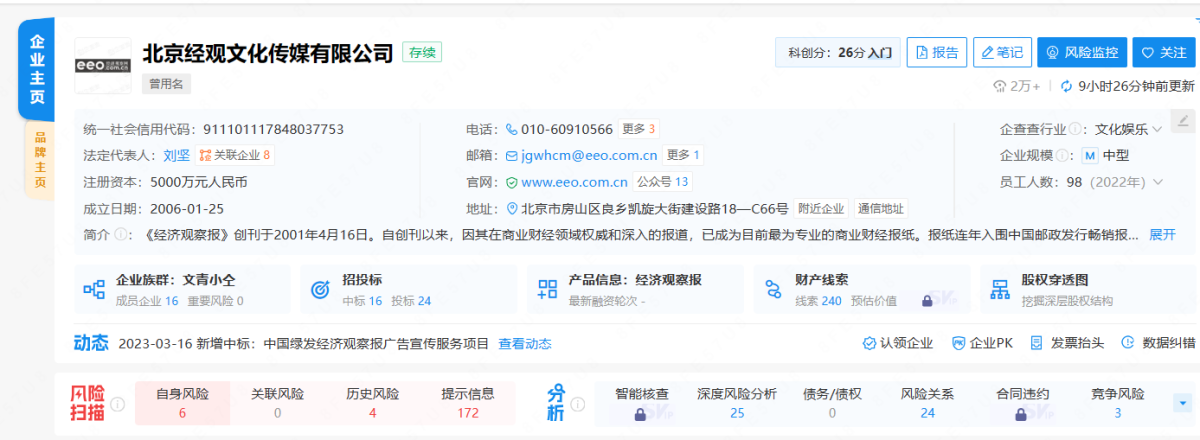The width and height of the screenshot is (1200, 440).
Task: Open 智能核查 locked analysis
Action: tap(641, 402)
